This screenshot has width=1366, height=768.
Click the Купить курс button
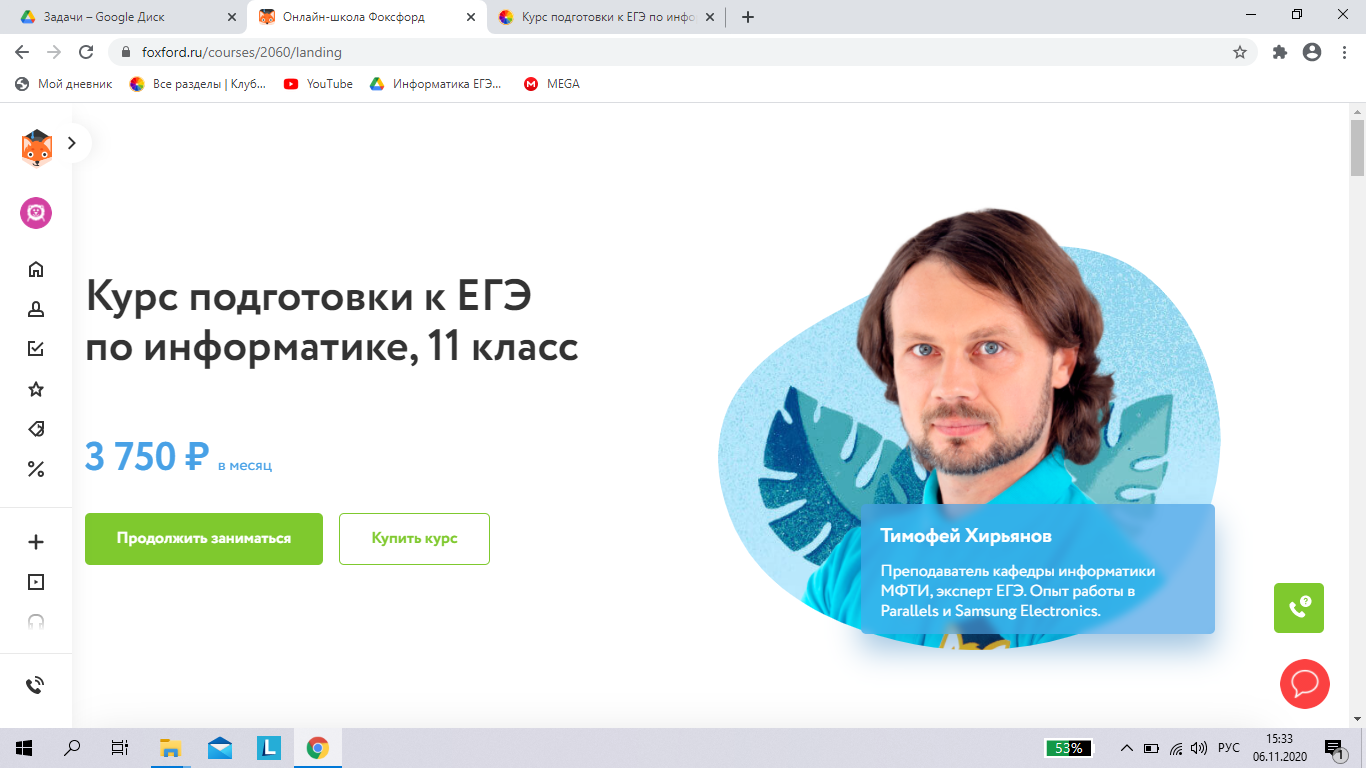414,539
